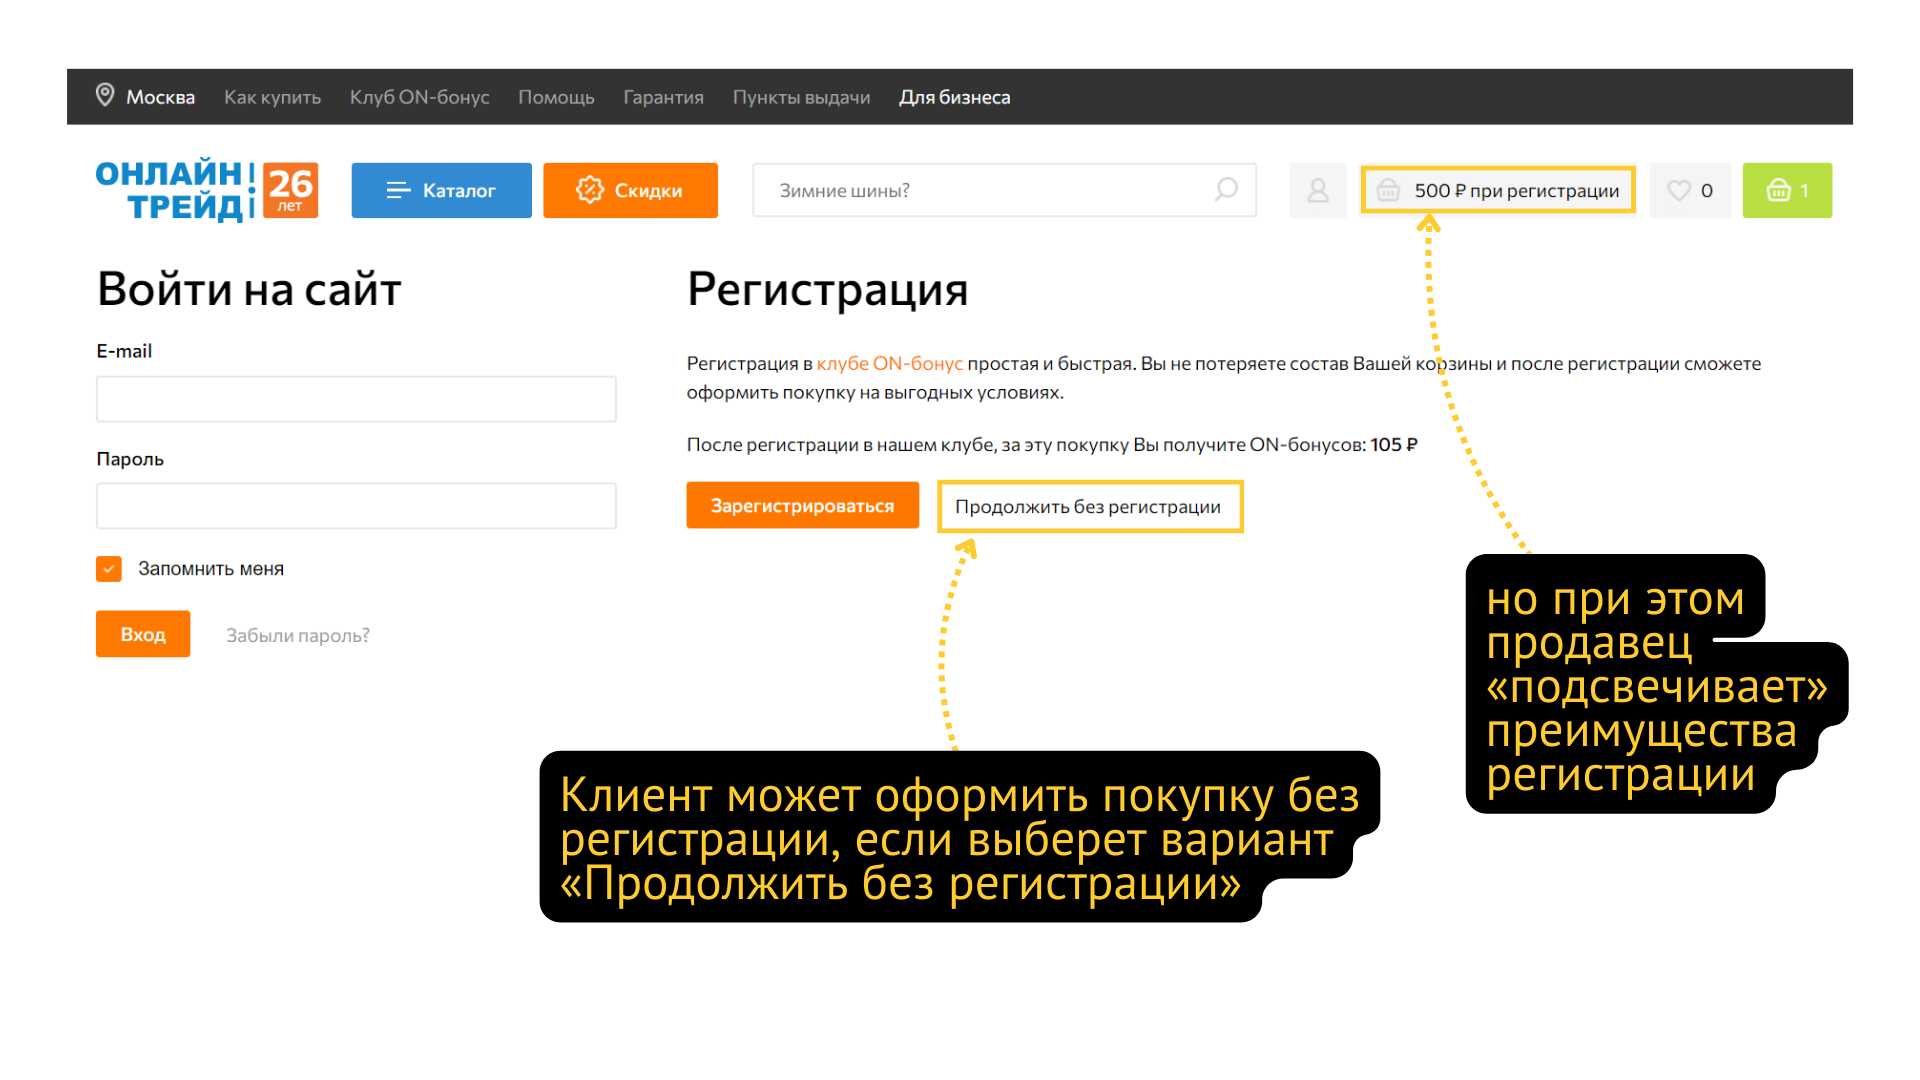The height and width of the screenshot is (1080, 1920).
Task: View Пункты выдачи
Action: 801,97
